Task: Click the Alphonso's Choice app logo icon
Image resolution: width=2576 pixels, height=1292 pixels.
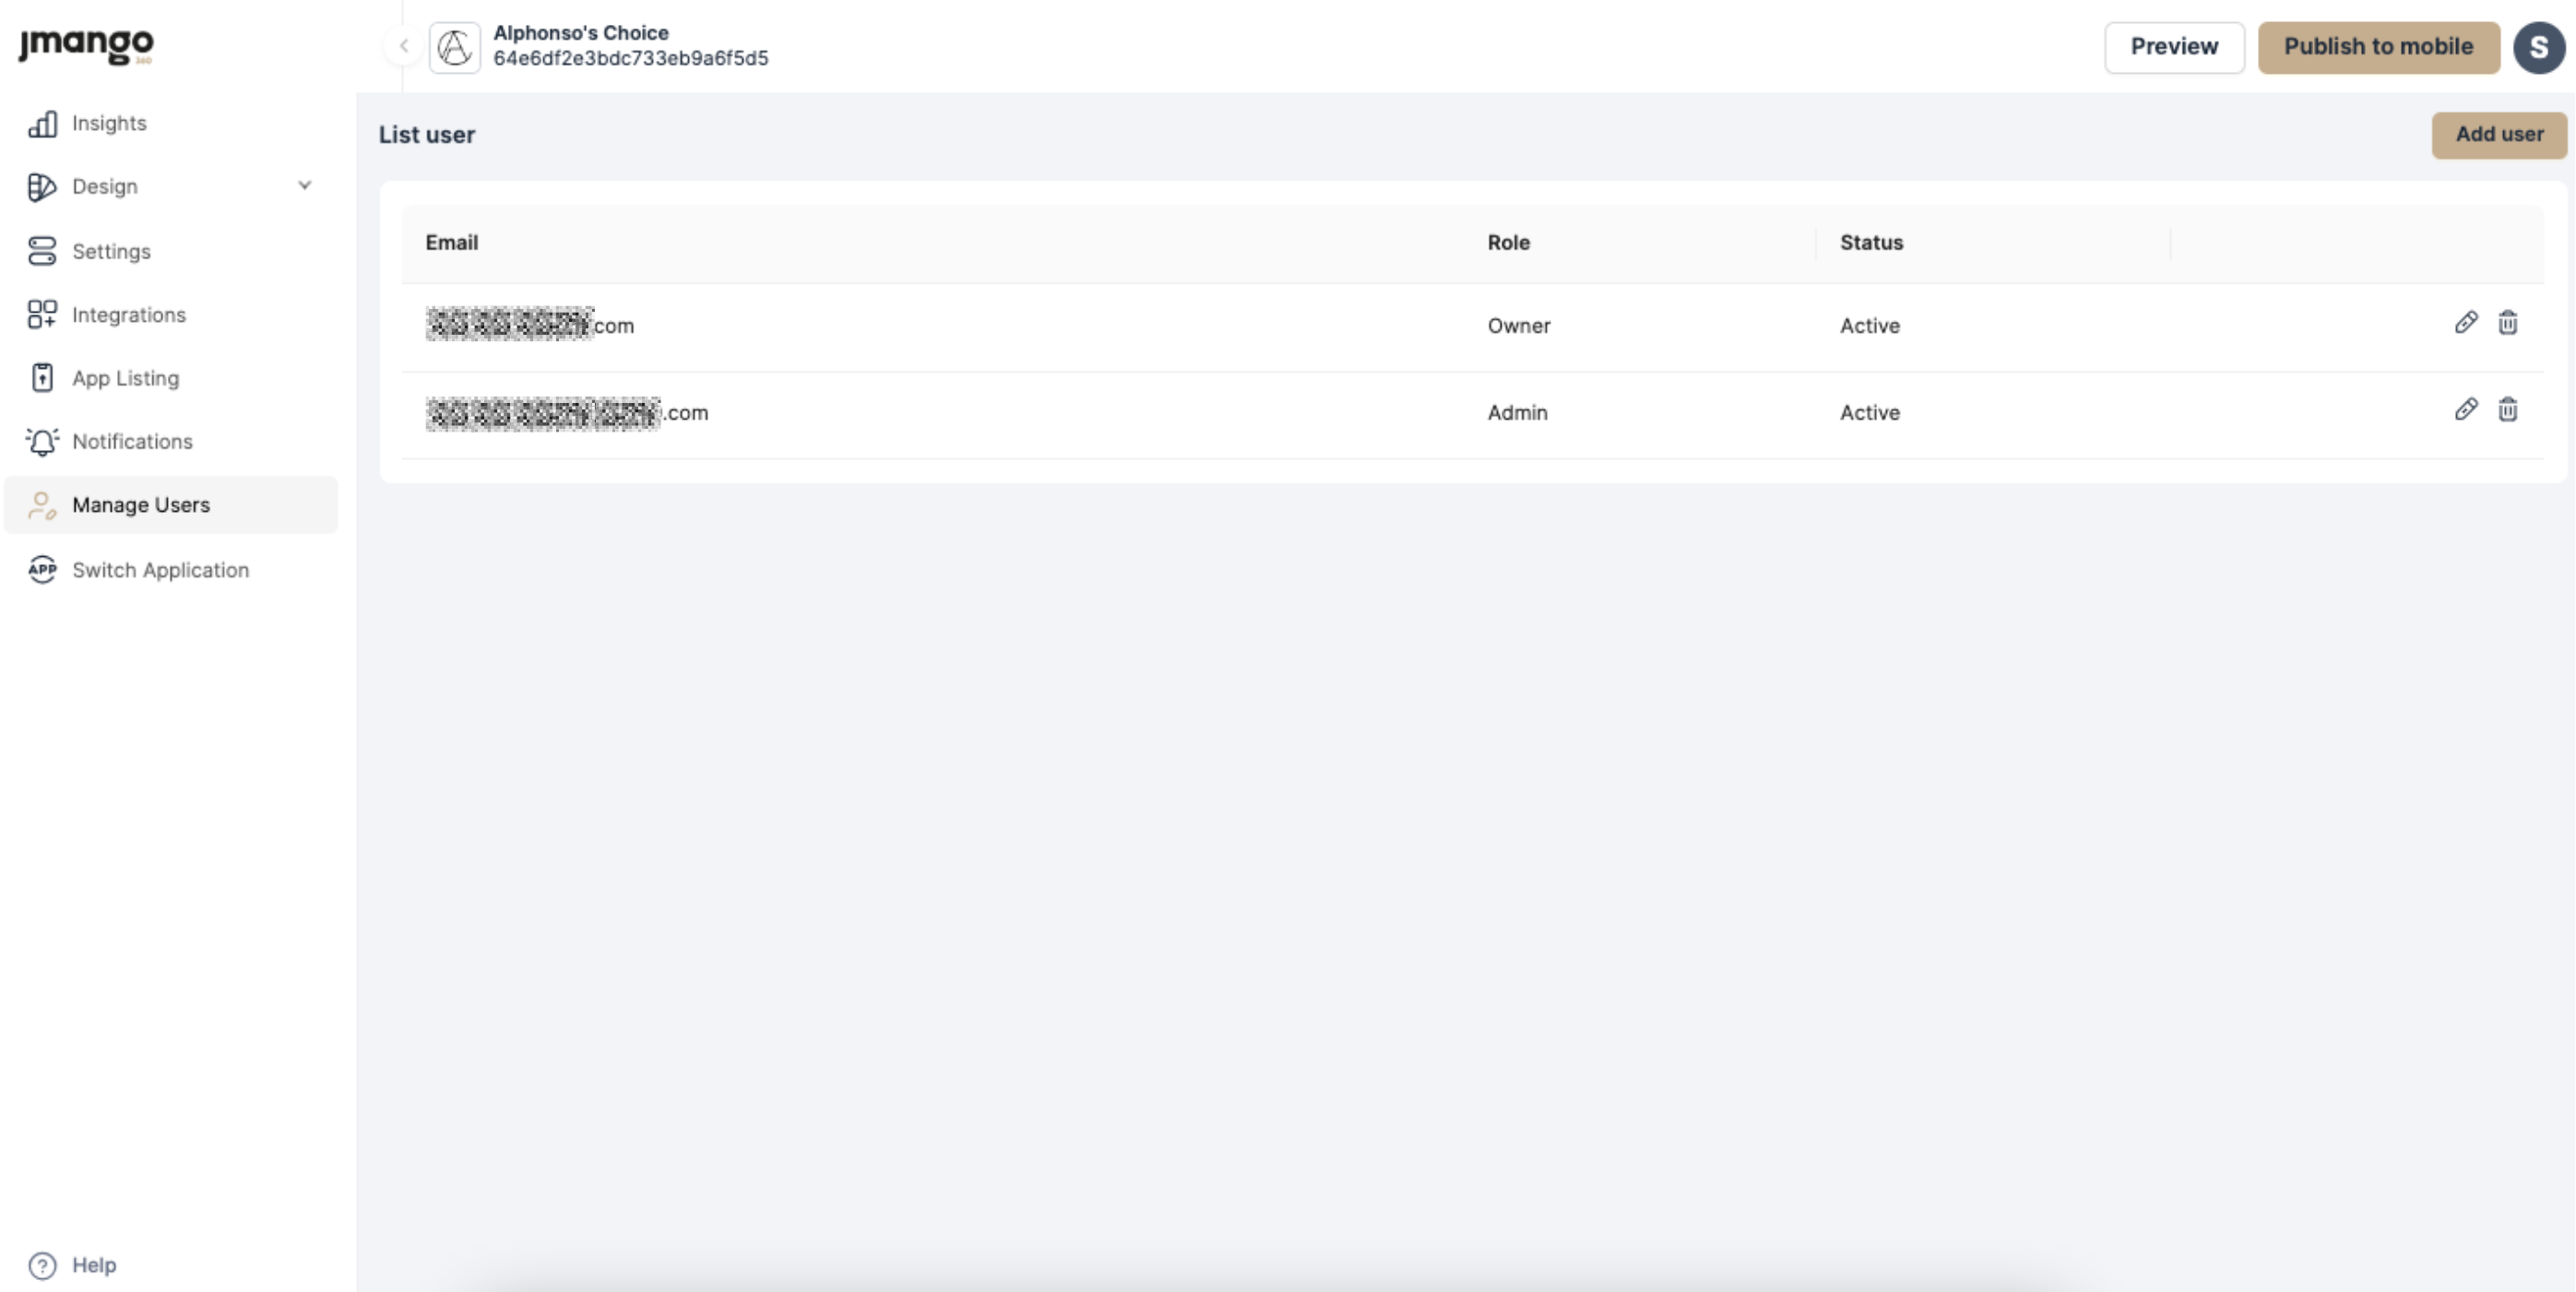Action: pos(455,47)
